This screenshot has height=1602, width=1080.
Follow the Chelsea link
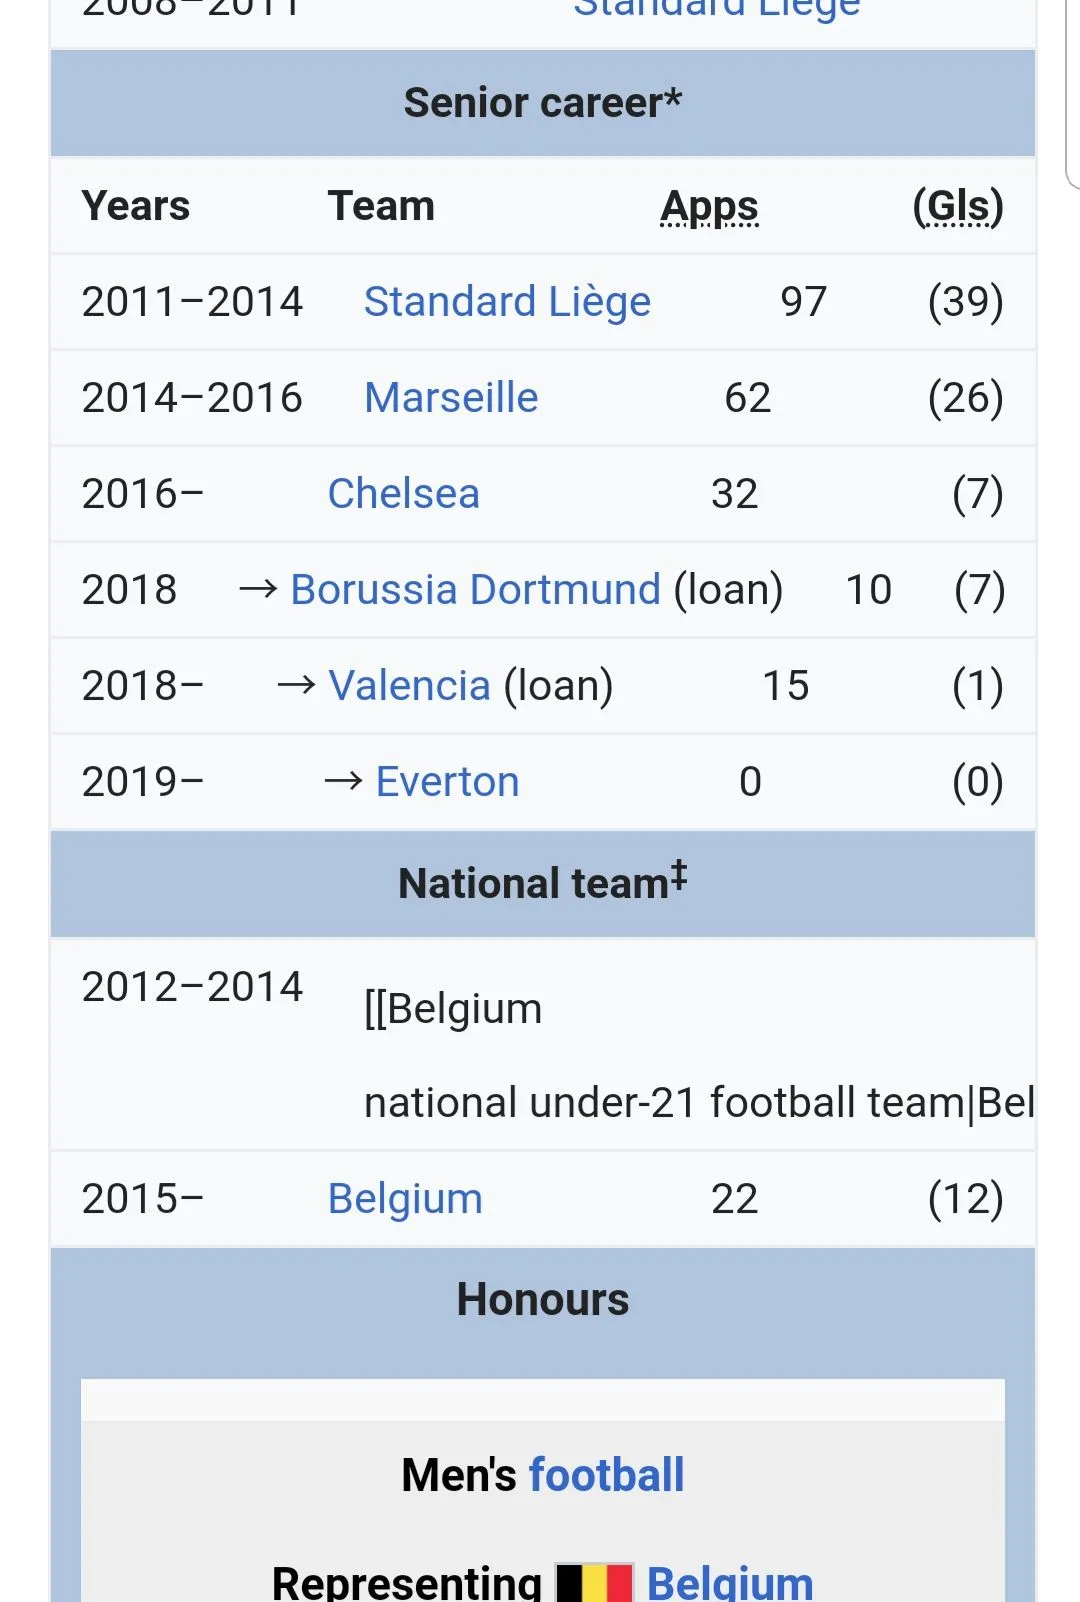coord(404,493)
